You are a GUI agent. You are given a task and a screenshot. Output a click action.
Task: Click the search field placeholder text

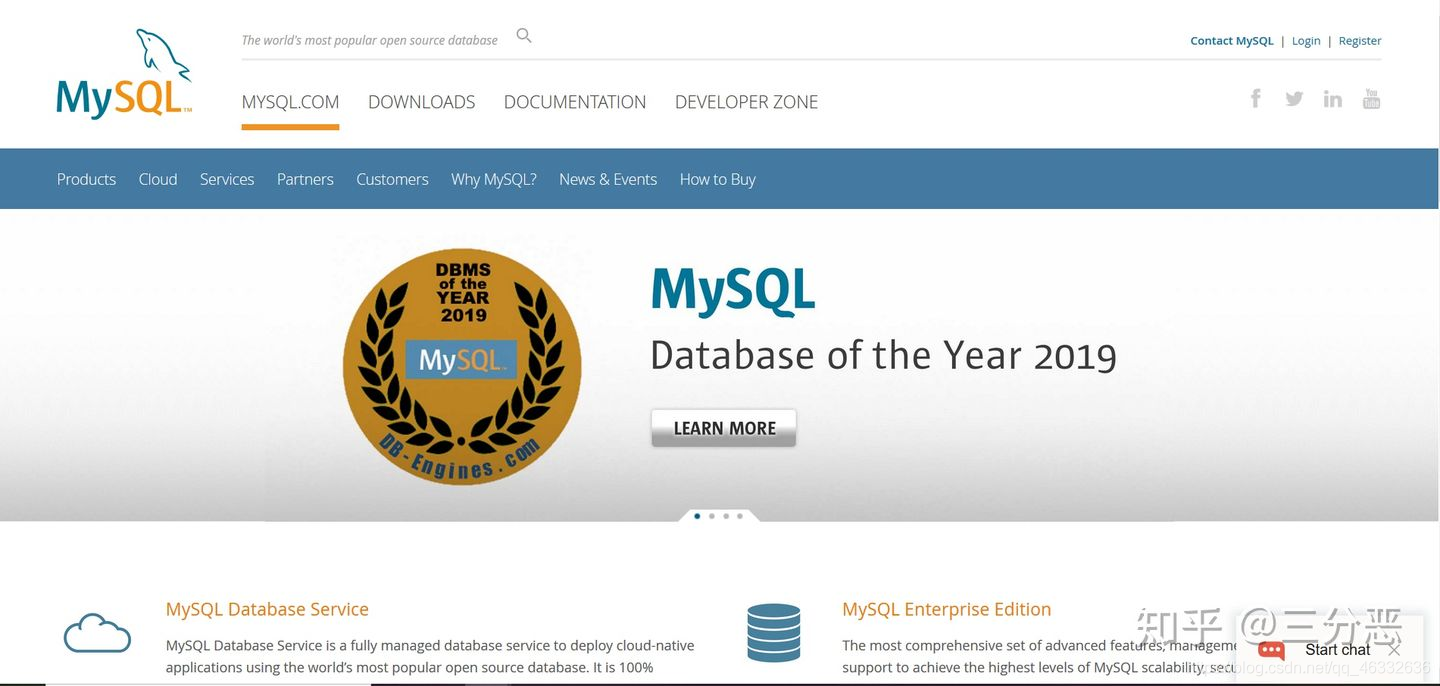[369, 40]
